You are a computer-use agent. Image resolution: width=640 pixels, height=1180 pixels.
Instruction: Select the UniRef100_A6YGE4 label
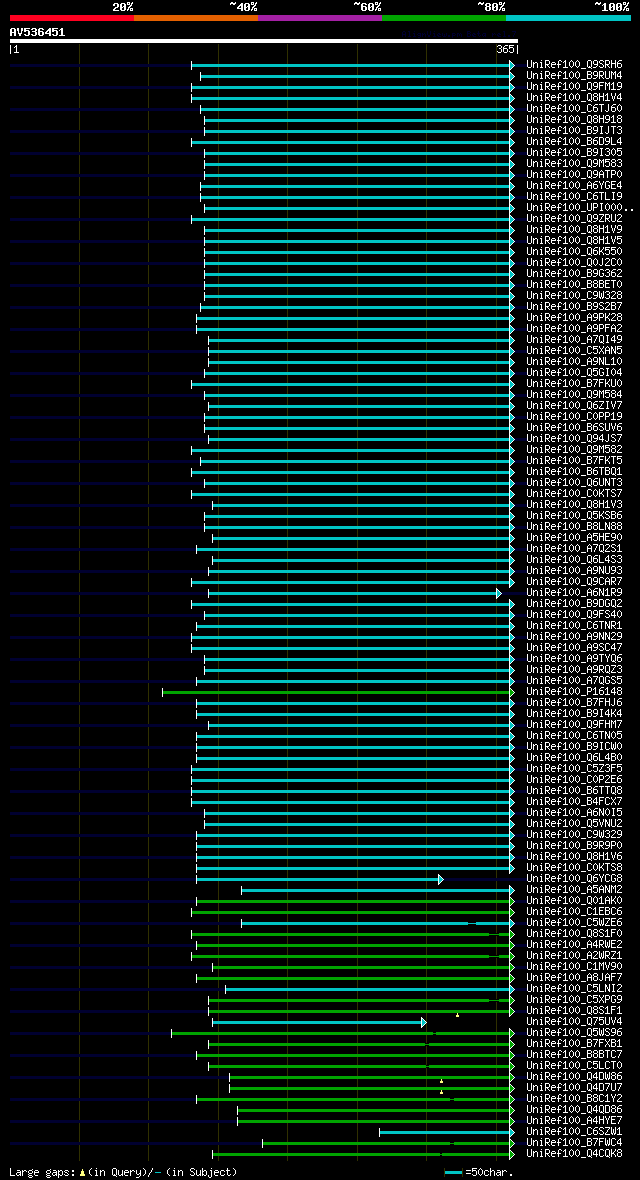pos(574,186)
